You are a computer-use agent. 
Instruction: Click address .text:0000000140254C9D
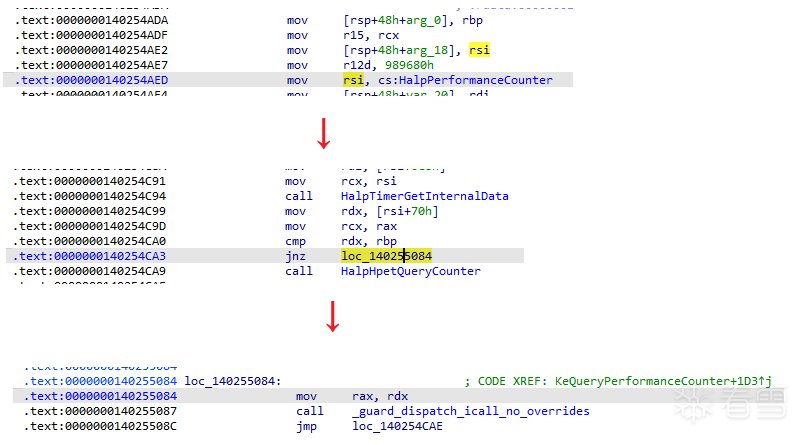[x=90, y=226]
